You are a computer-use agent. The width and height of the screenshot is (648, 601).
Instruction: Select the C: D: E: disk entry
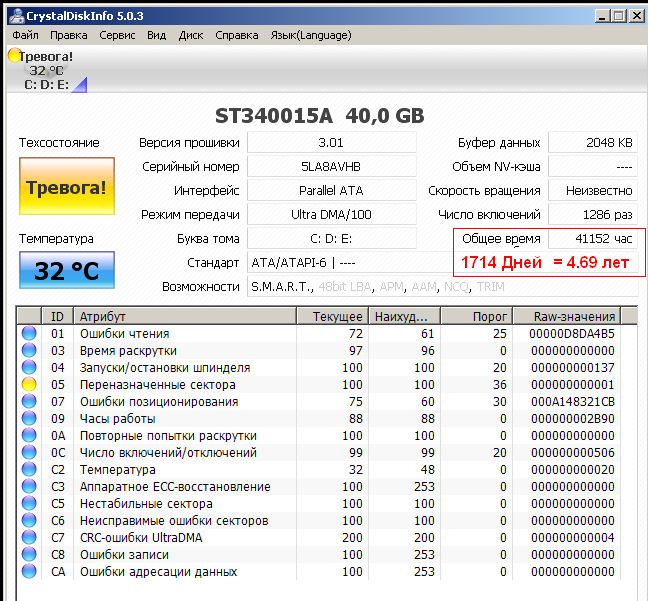[x=46, y=85]
